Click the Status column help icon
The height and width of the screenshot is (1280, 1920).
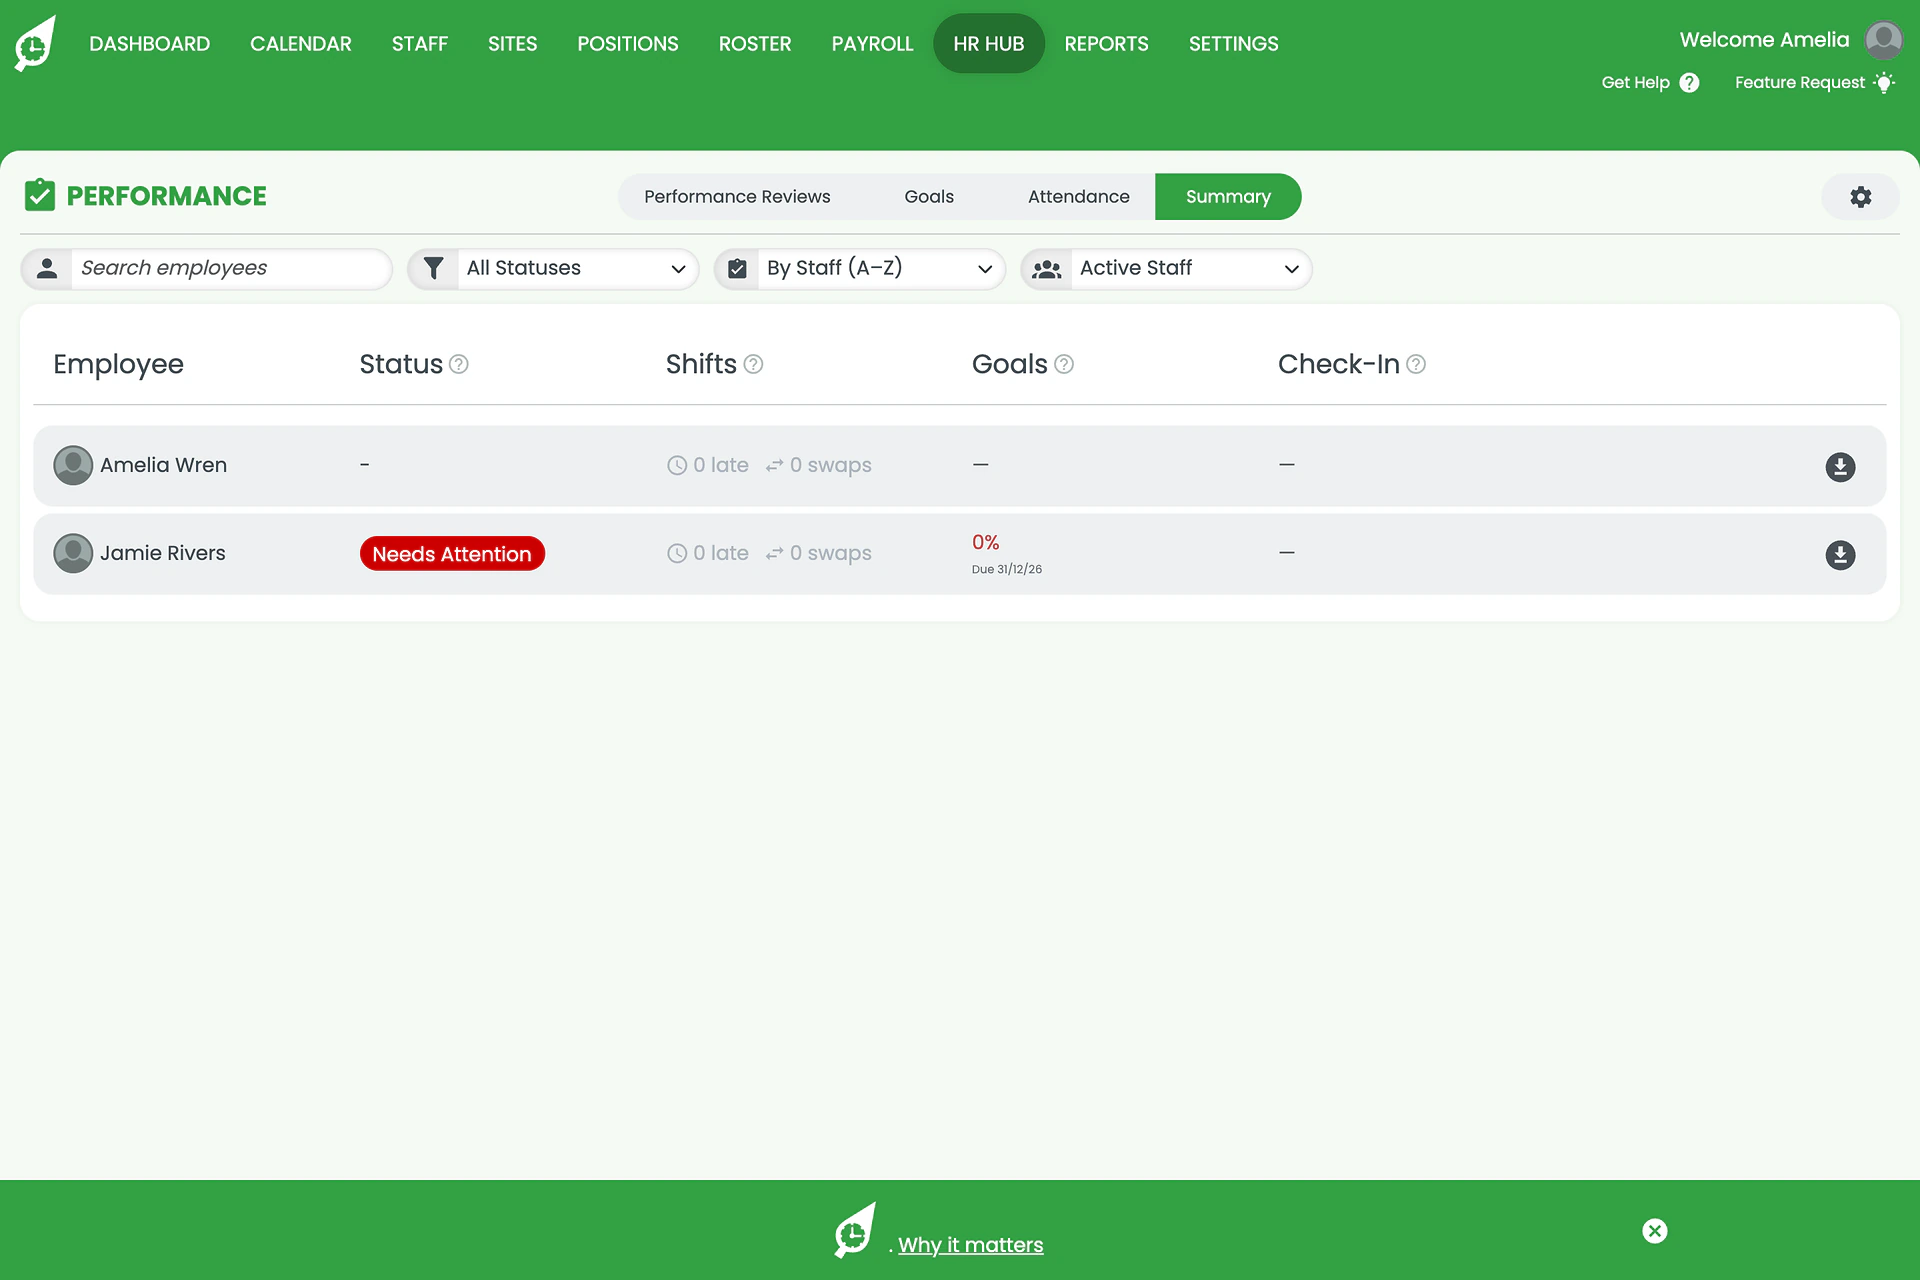[x=459, y=364]
